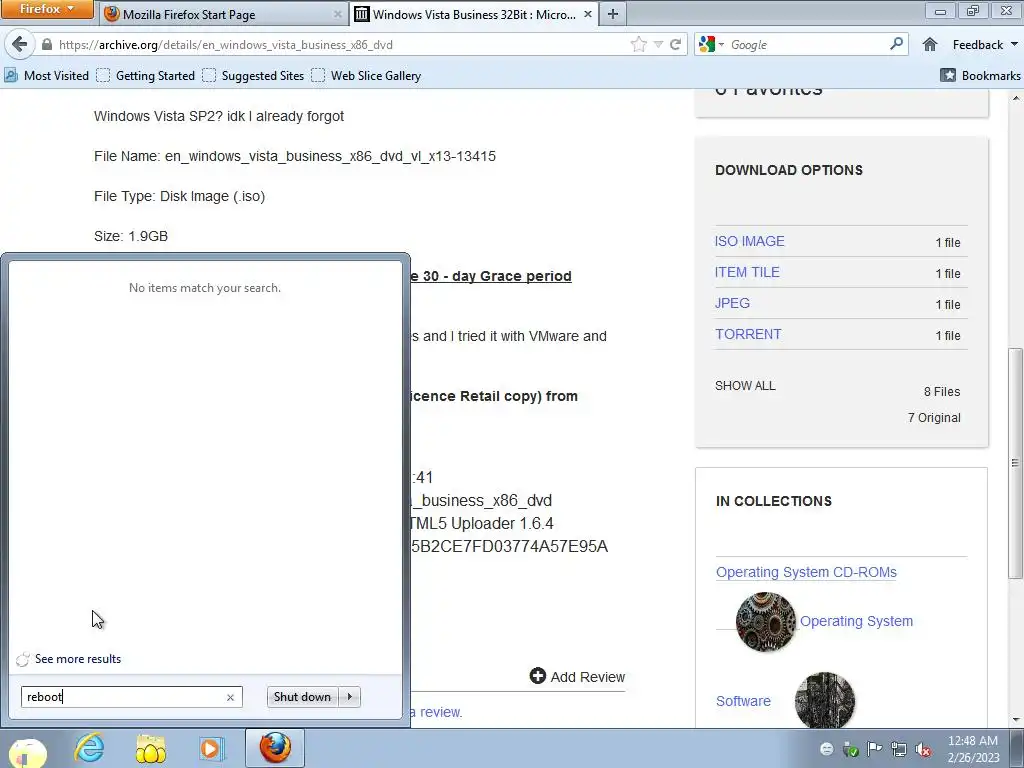Clear the reboot search text with X
Screen dimensions: 1024x768
pos(230,697)
